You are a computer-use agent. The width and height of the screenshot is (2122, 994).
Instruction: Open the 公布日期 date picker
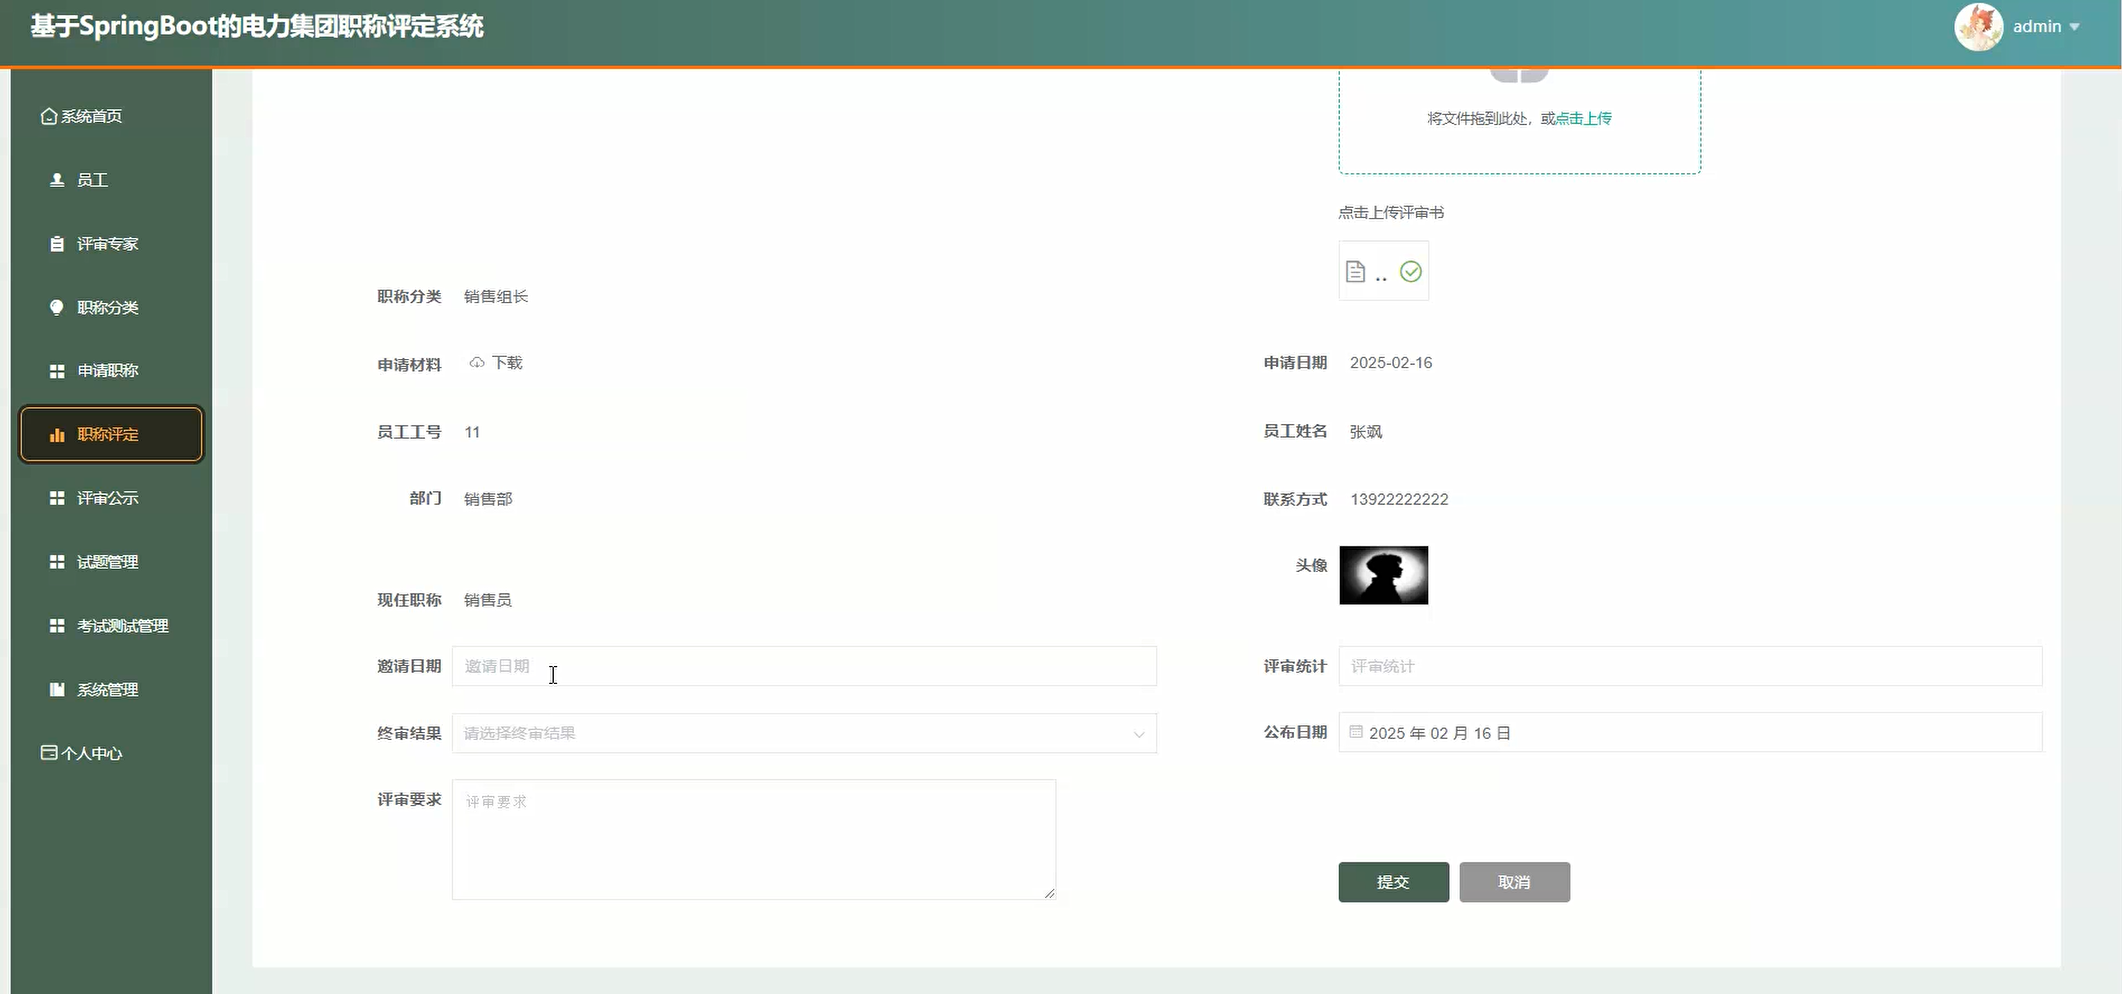(1690, 732)
